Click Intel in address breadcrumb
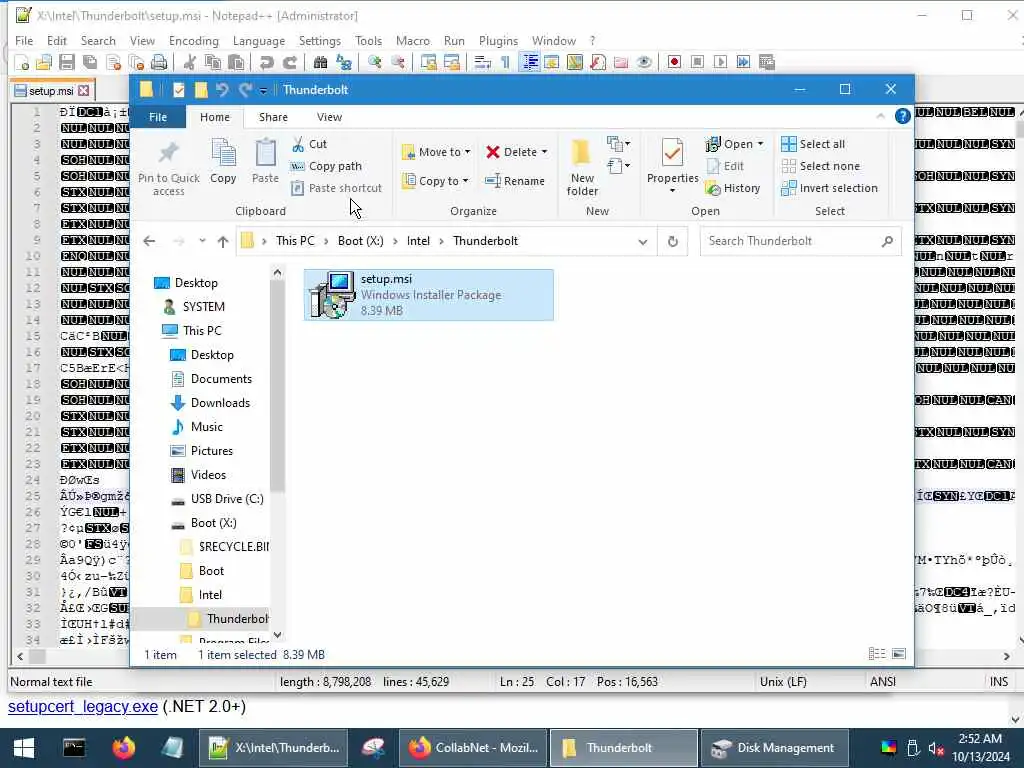Screen dimensions: 1024x768 pyautogui.click(x=418, y=241)
